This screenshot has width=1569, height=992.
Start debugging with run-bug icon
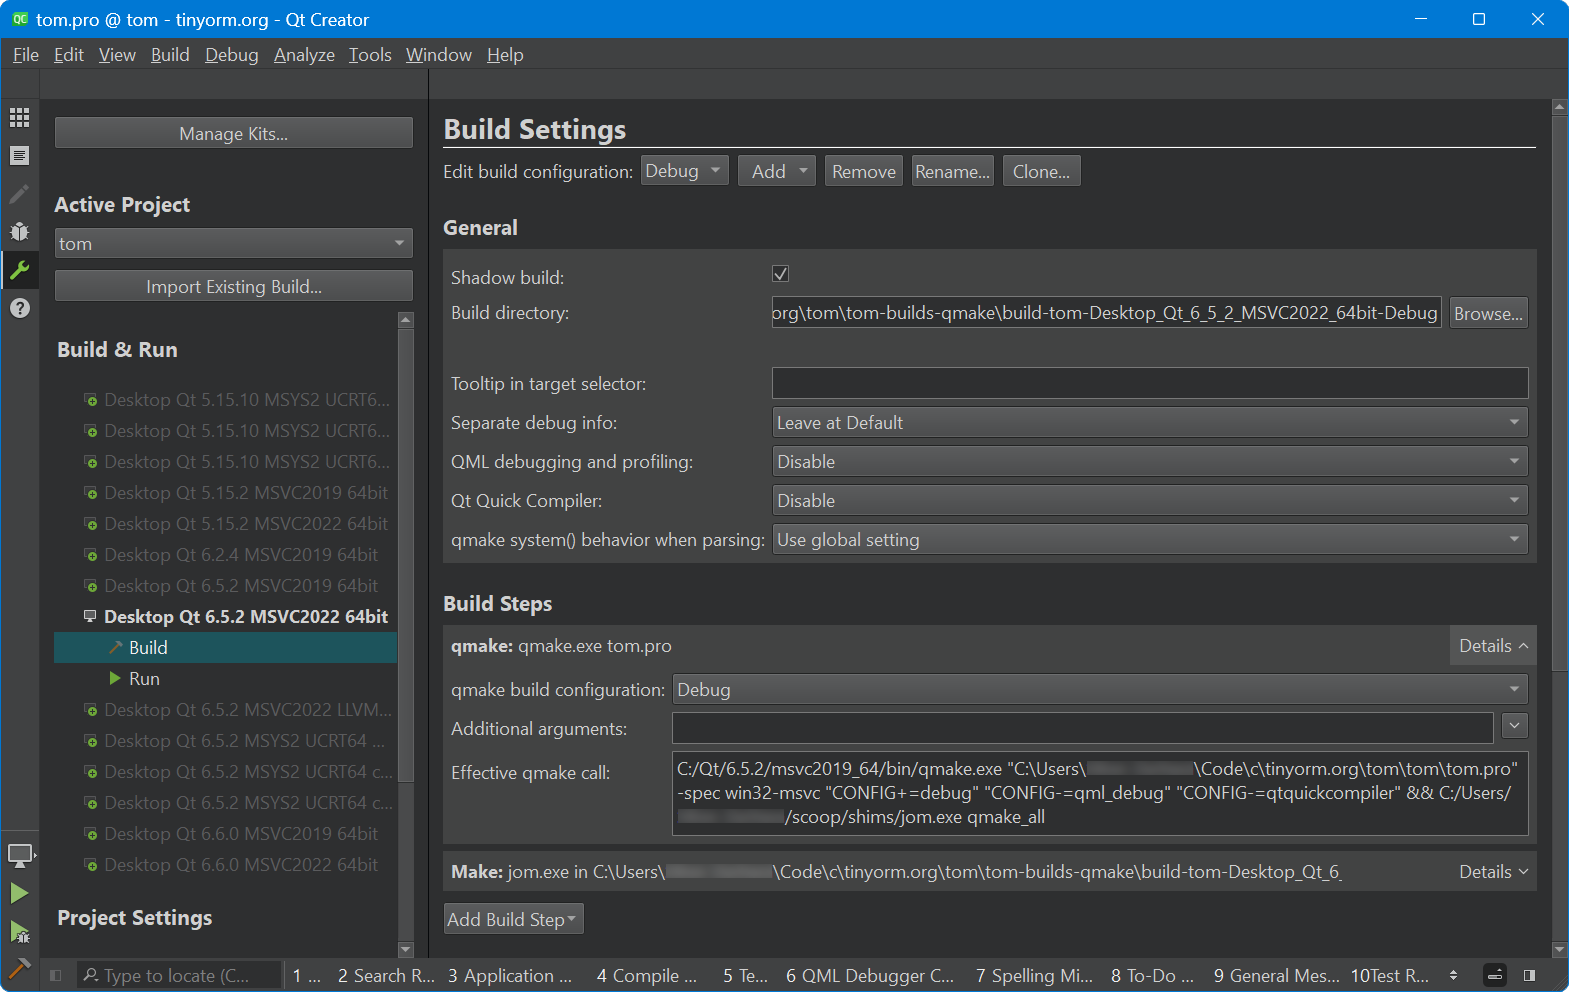coord(19,931)
